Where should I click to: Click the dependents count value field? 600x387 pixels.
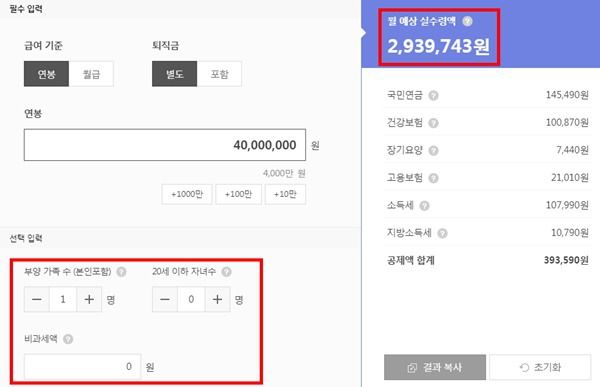pos(63,299)
